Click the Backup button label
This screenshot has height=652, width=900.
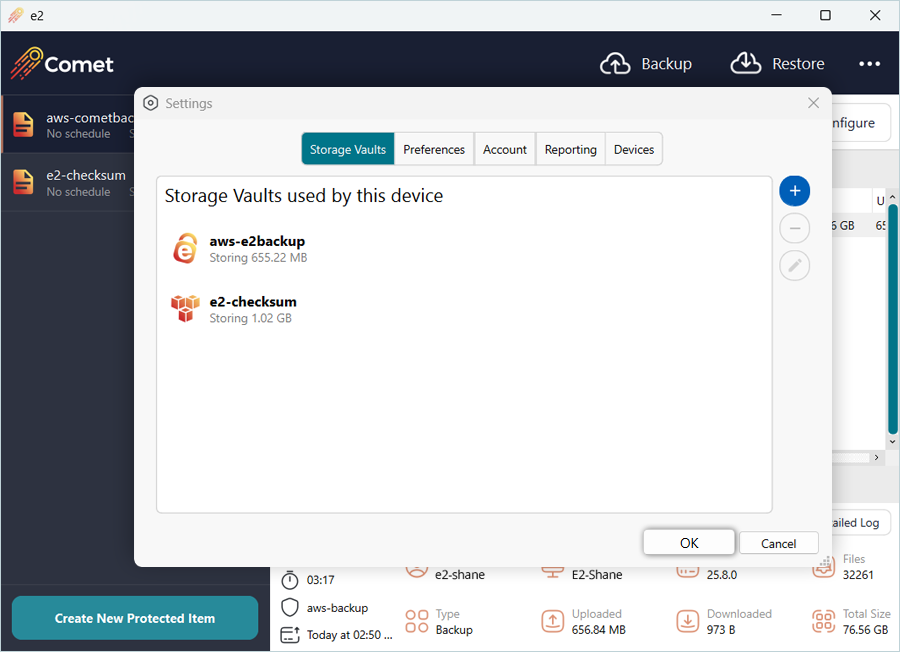pyautogui.click(x=666, y=64)
